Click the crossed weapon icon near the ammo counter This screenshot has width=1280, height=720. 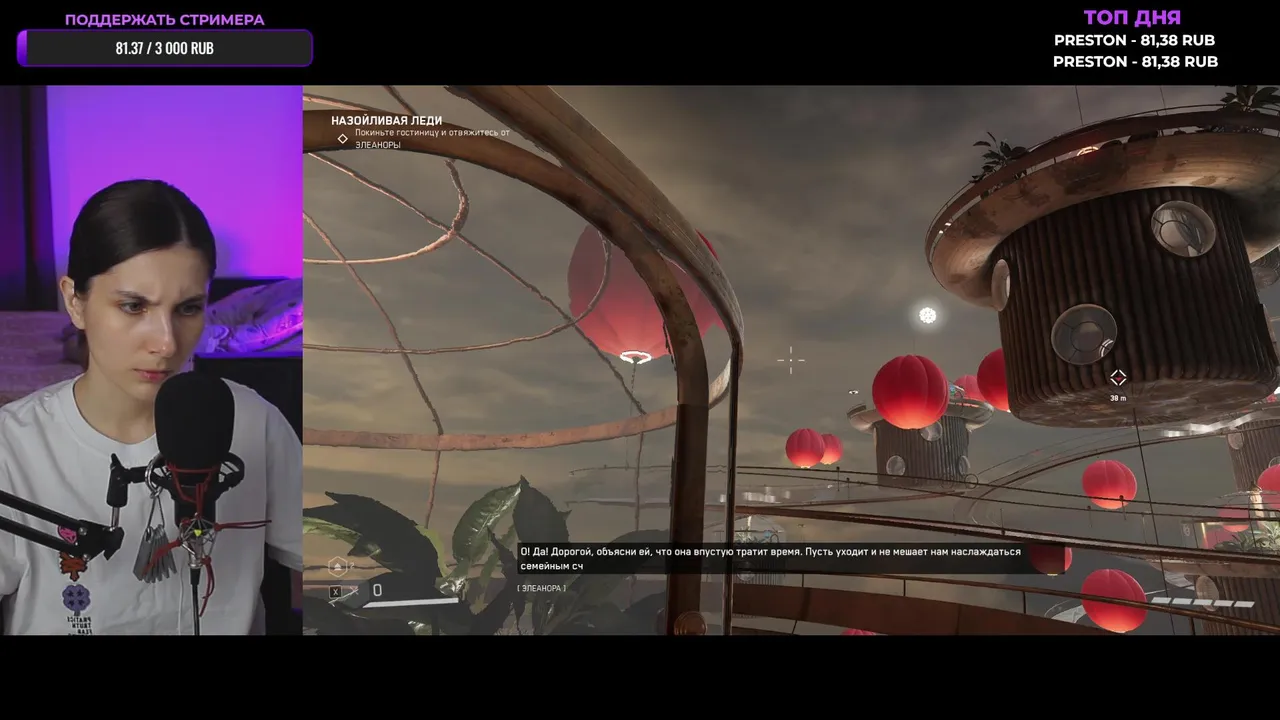(353, 592)
